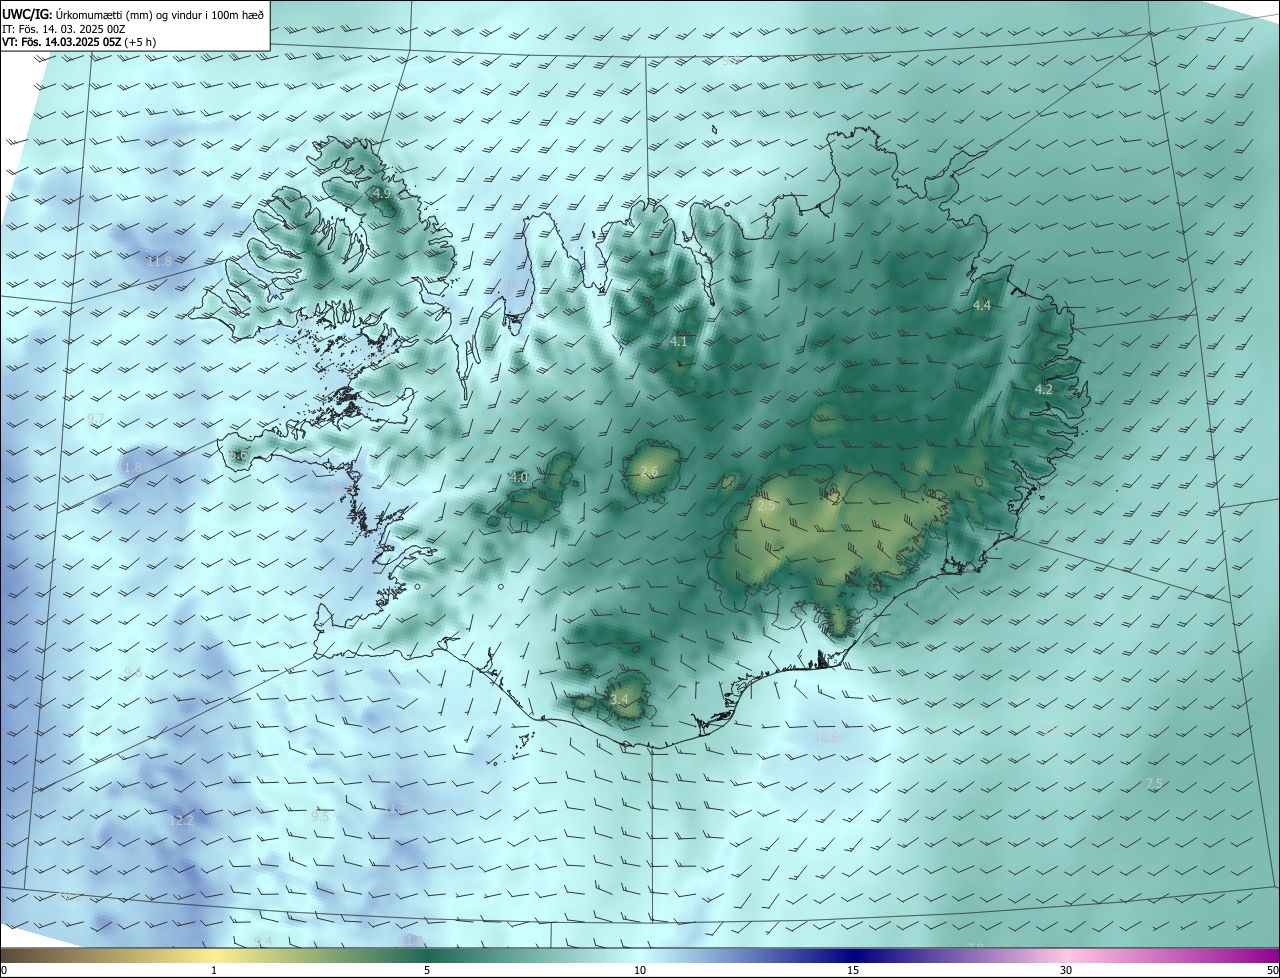Image resolution: width=1280 pixels, height=978 pixels.
Task: Click the 10.6 value off the south coast
Action: tap(826, 738)
